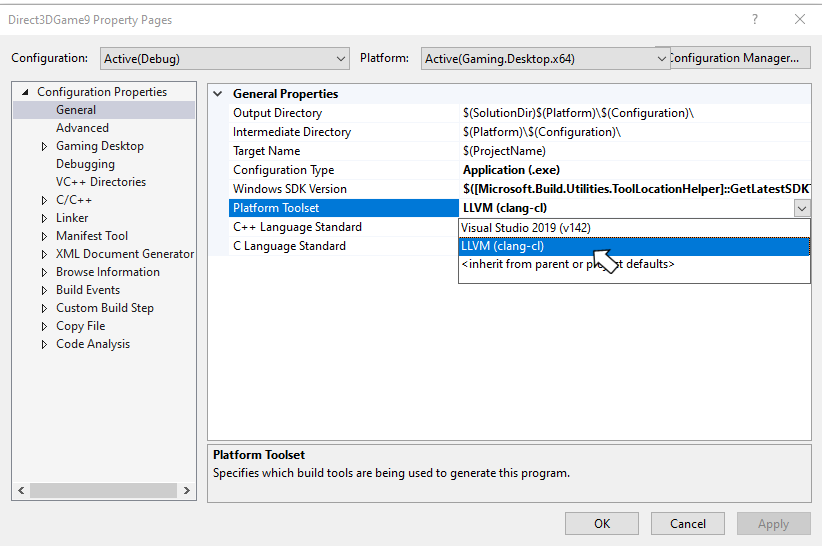Viewport: 826px width, 548px height.
Task: Select General in the properties tree
Action: (x=76, y=110)
